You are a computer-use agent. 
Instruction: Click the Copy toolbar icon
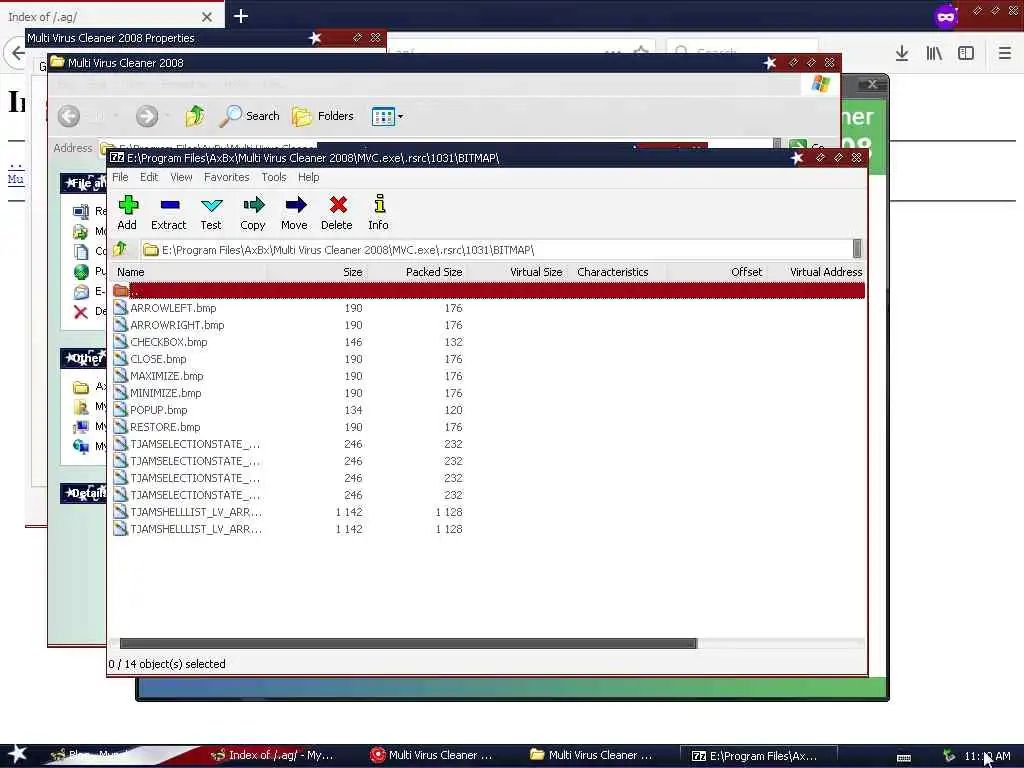(x=253, y=213)
